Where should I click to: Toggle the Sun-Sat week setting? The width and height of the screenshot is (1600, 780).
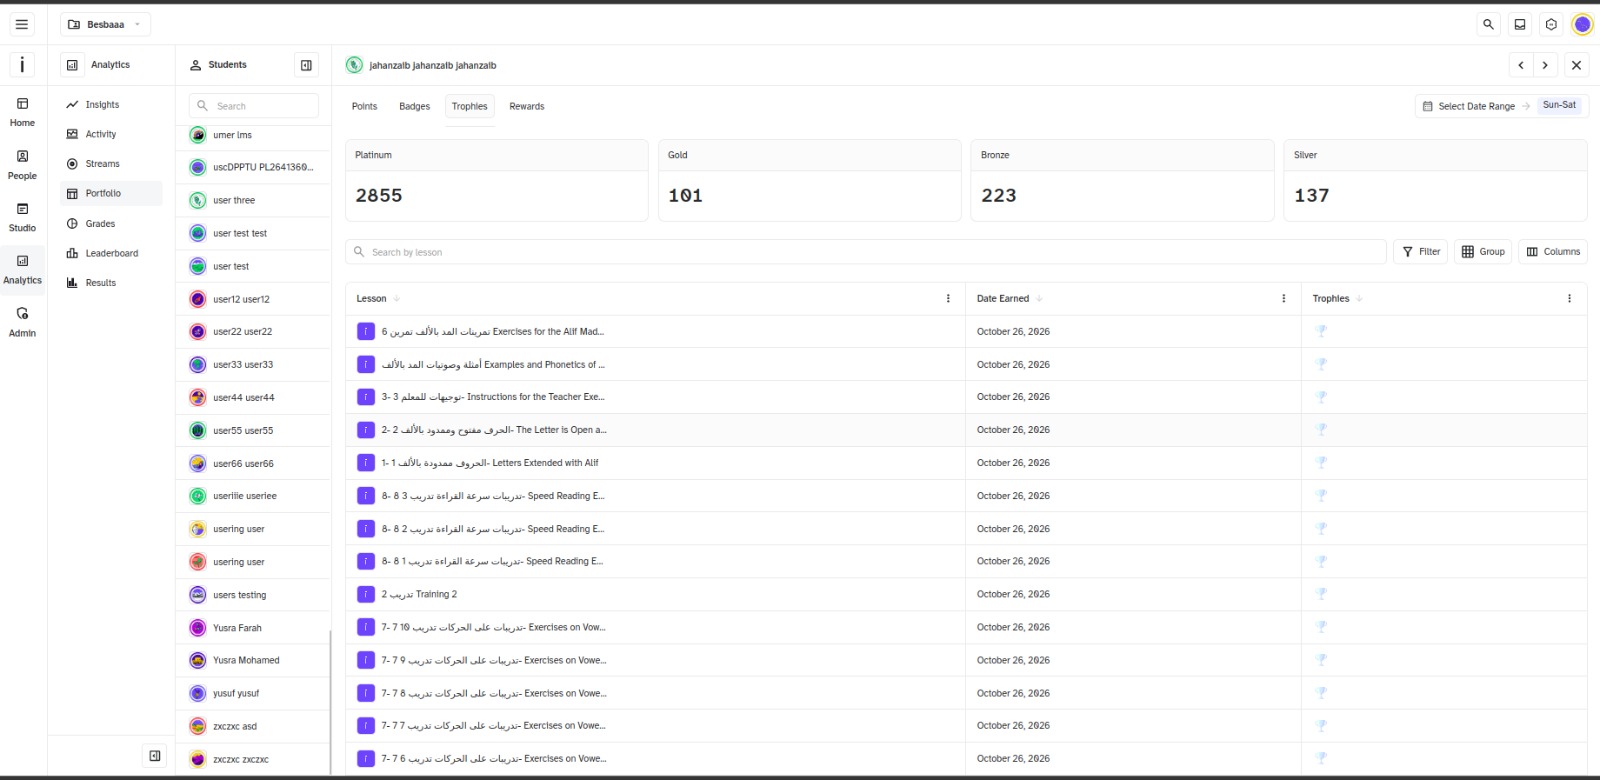click(1559, 105)
